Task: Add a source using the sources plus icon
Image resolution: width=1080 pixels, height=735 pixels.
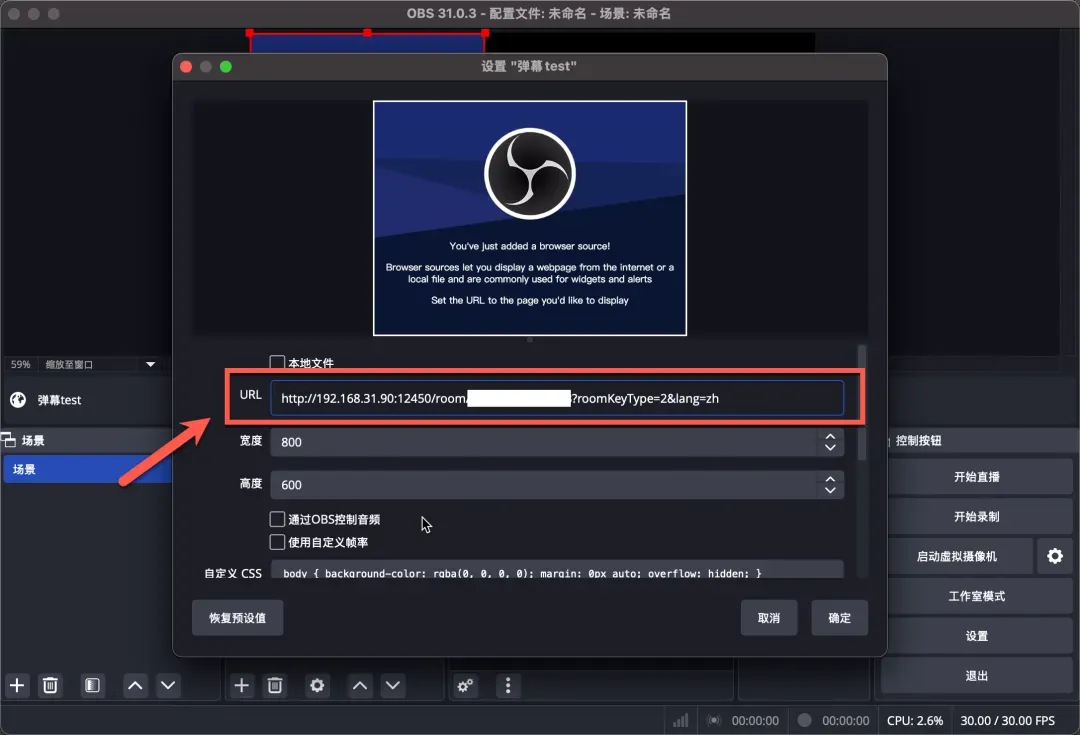Action: 242,685
